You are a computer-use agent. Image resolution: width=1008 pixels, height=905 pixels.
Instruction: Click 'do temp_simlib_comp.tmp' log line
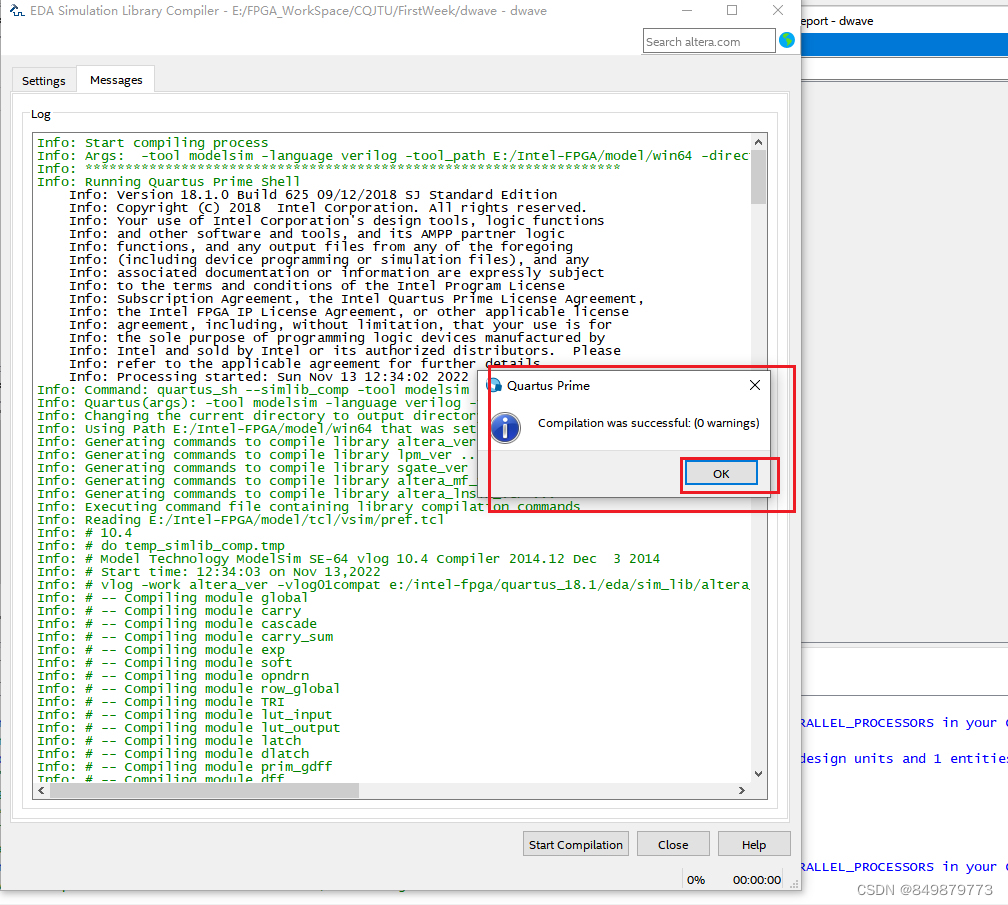[161, 546]
